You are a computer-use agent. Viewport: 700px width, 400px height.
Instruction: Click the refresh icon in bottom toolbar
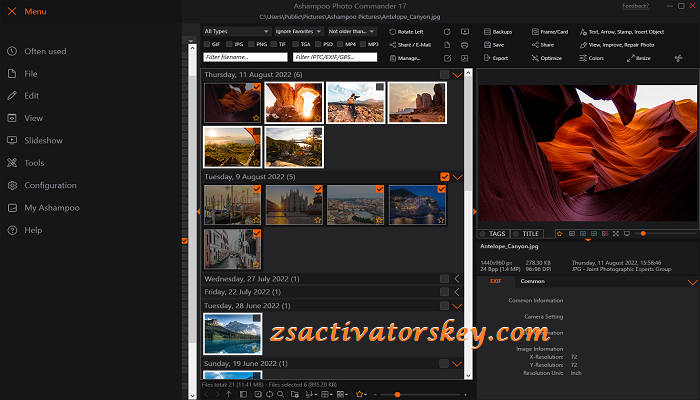tap(269, 394)
